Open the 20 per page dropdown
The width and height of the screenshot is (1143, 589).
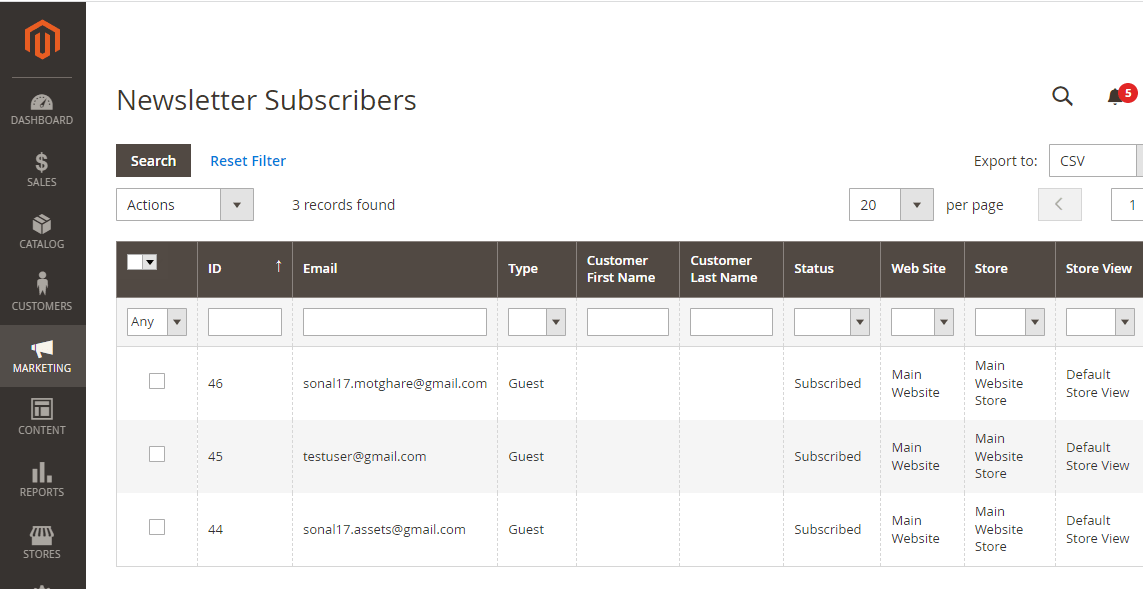[x=892, y=205]
